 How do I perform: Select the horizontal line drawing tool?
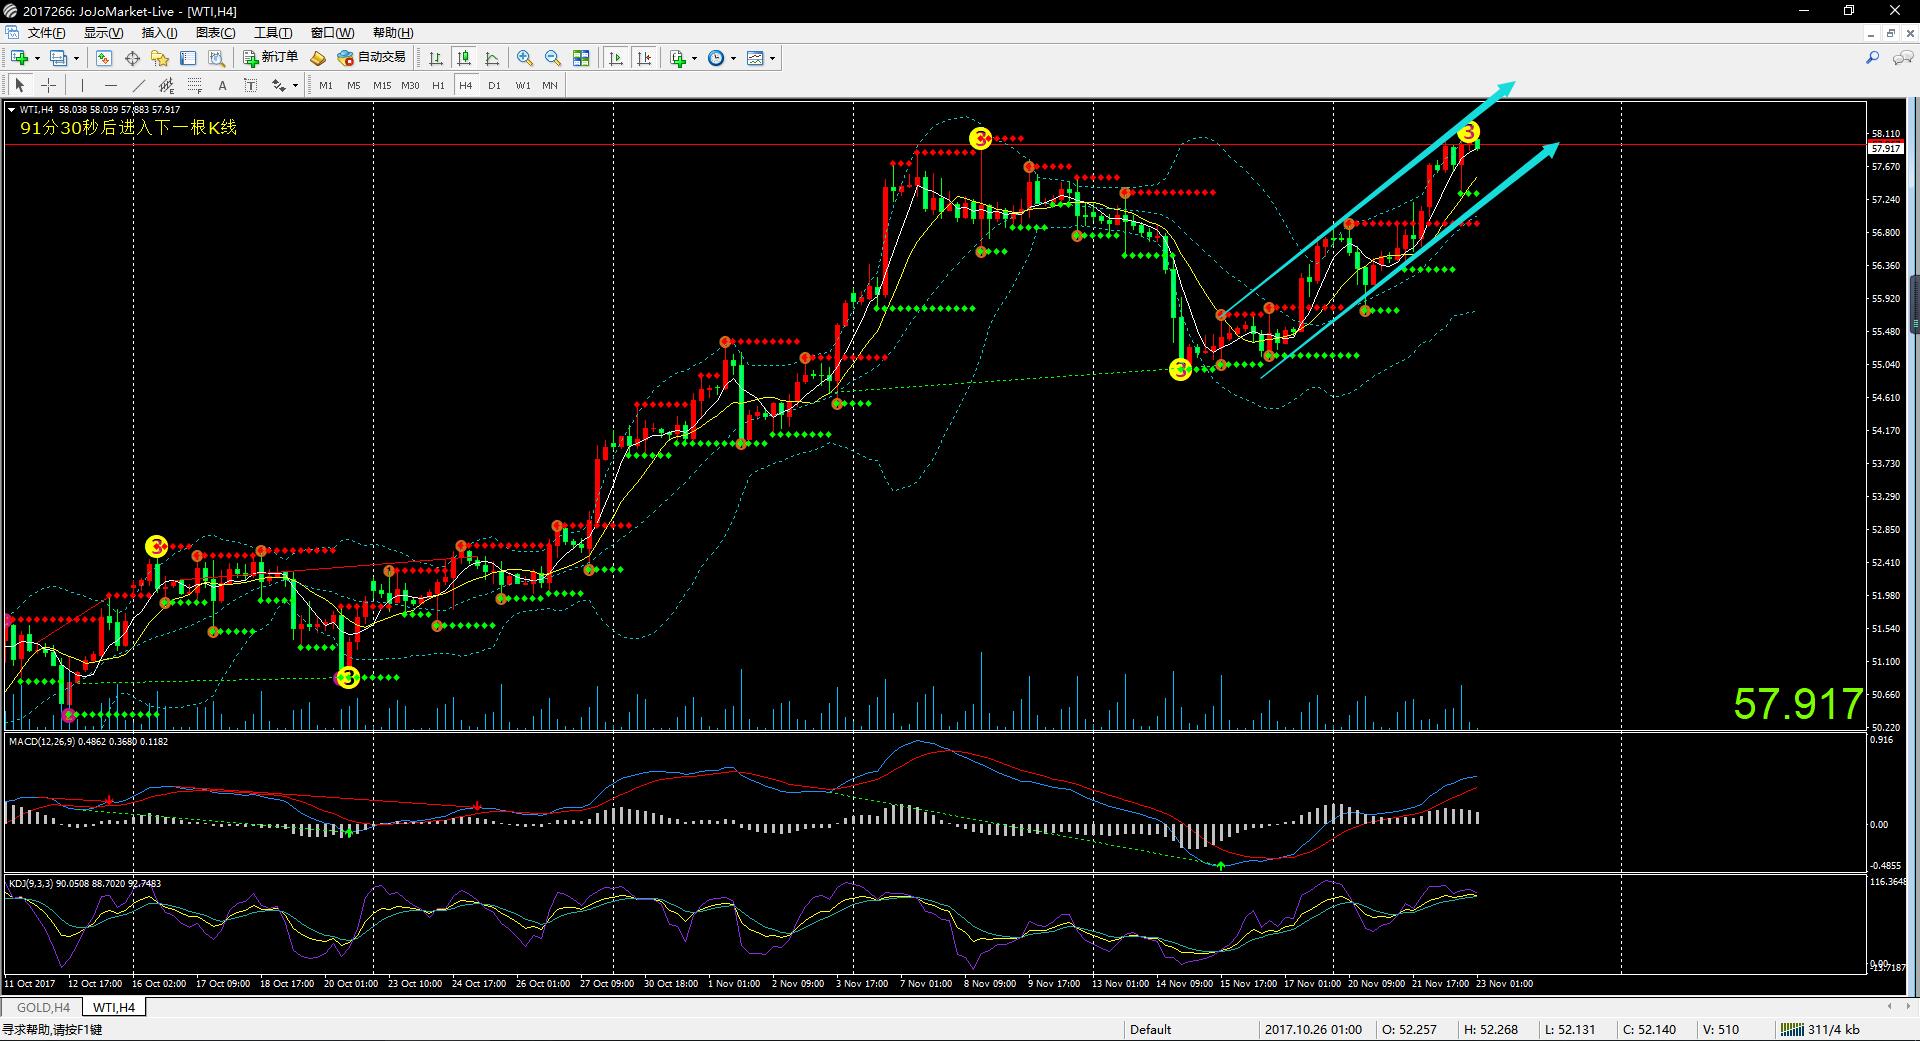tap(110, 85)
